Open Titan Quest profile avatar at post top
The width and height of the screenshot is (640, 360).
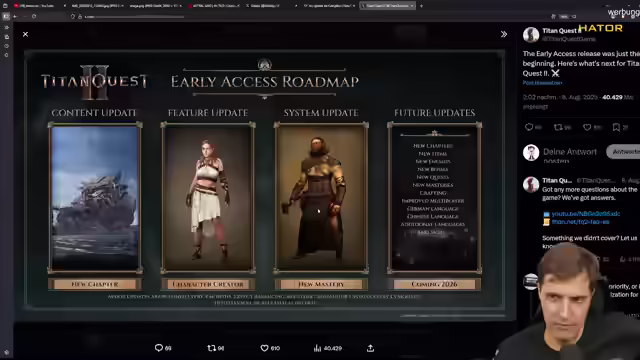pyautogui.click(x=531, y=35)
